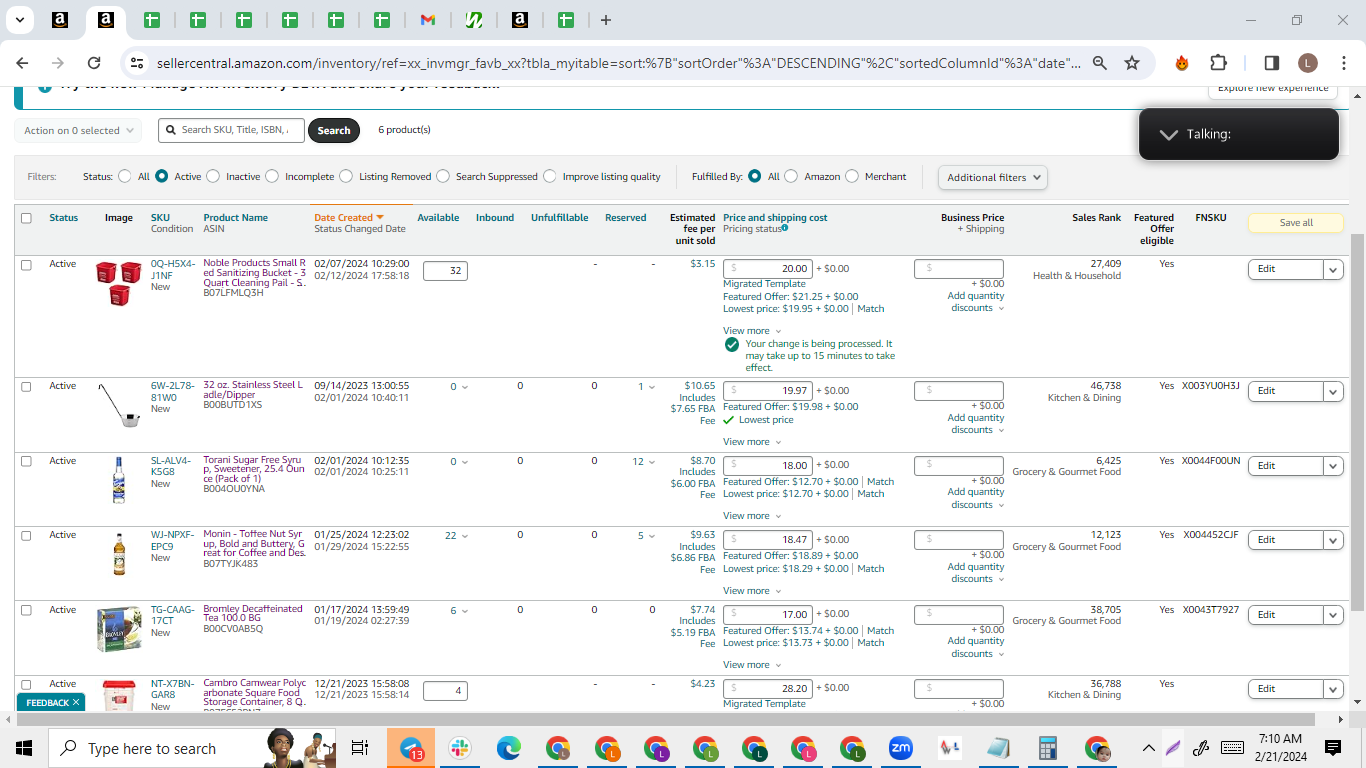
Task: Click the Search button
Action: tap(334, 130)
